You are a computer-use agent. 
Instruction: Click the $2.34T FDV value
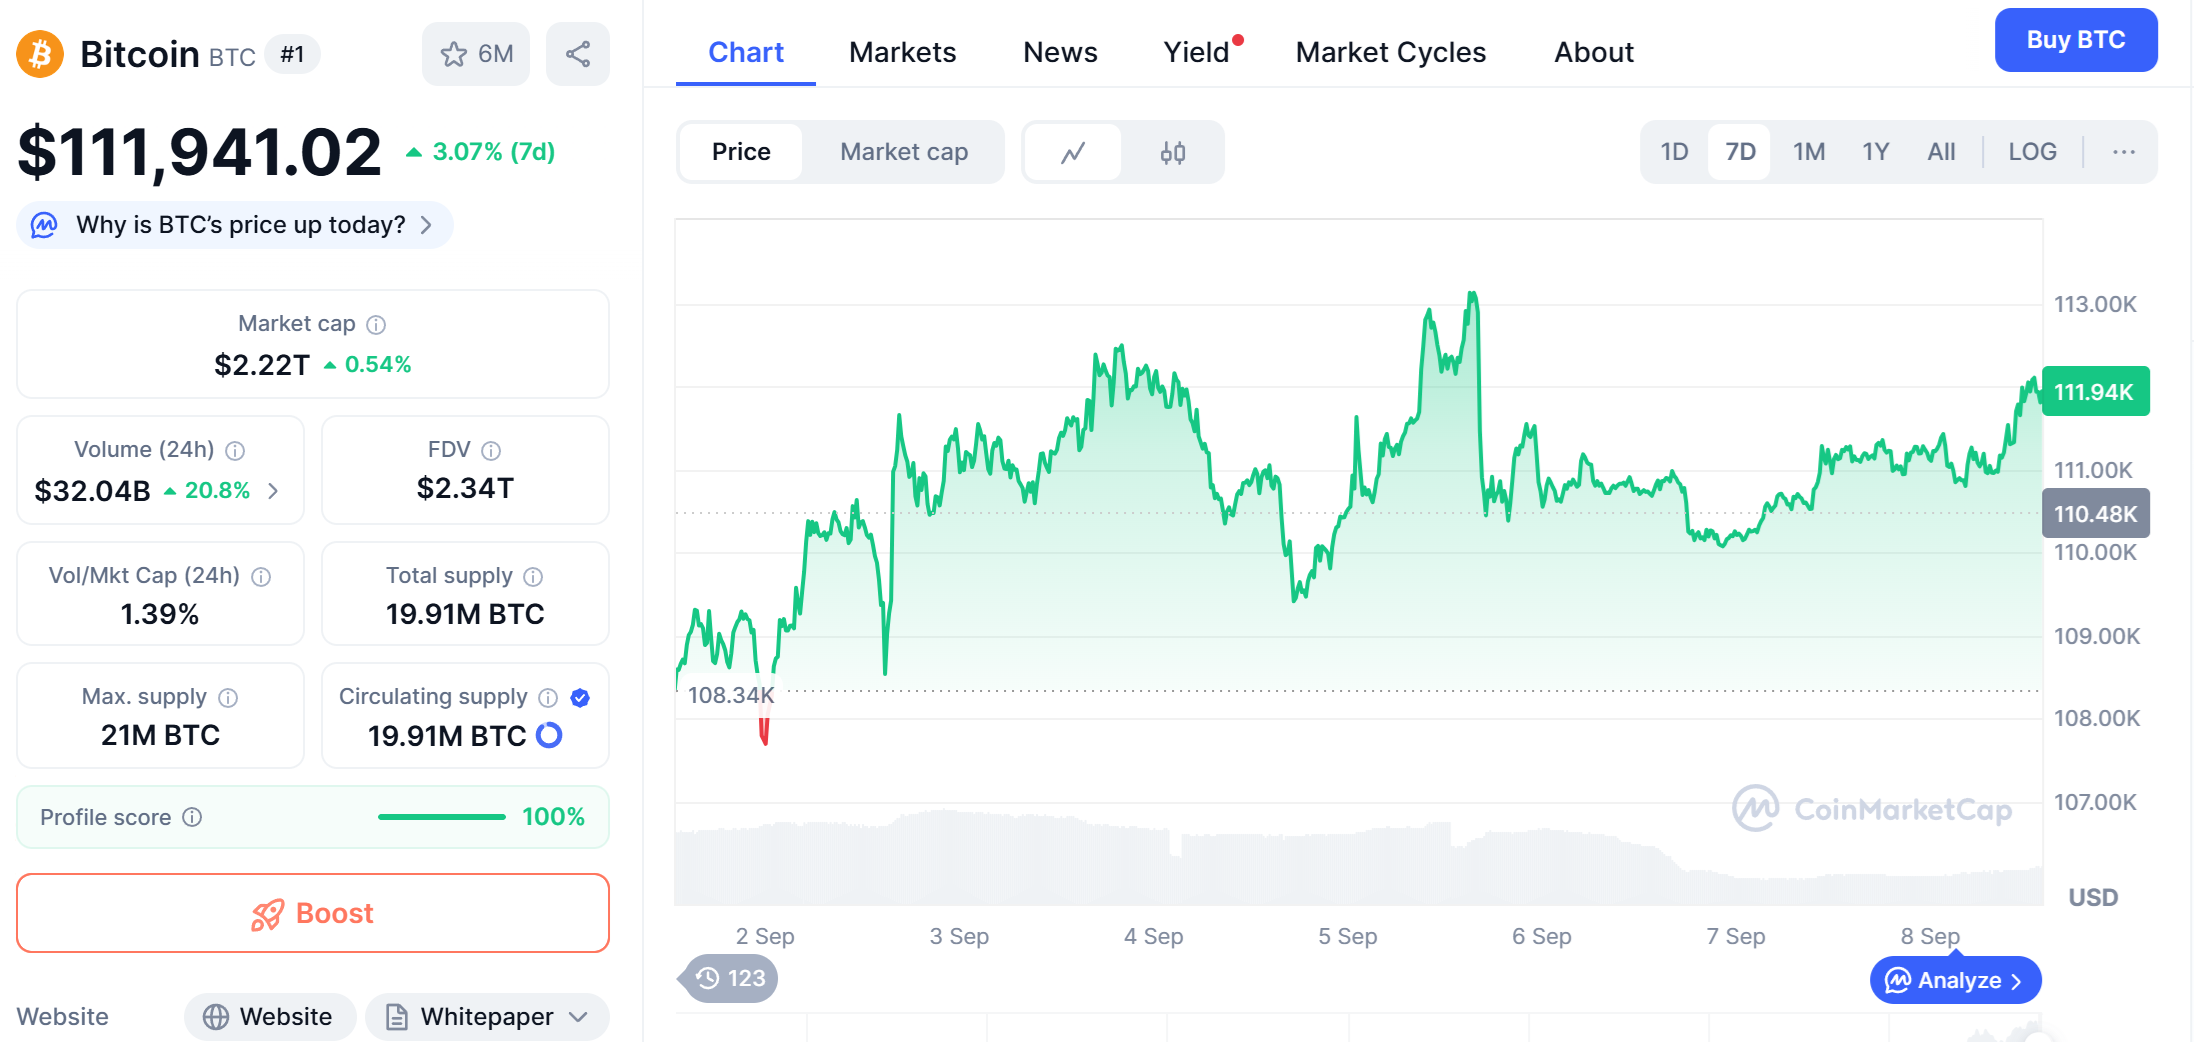(x=465, y=489)
